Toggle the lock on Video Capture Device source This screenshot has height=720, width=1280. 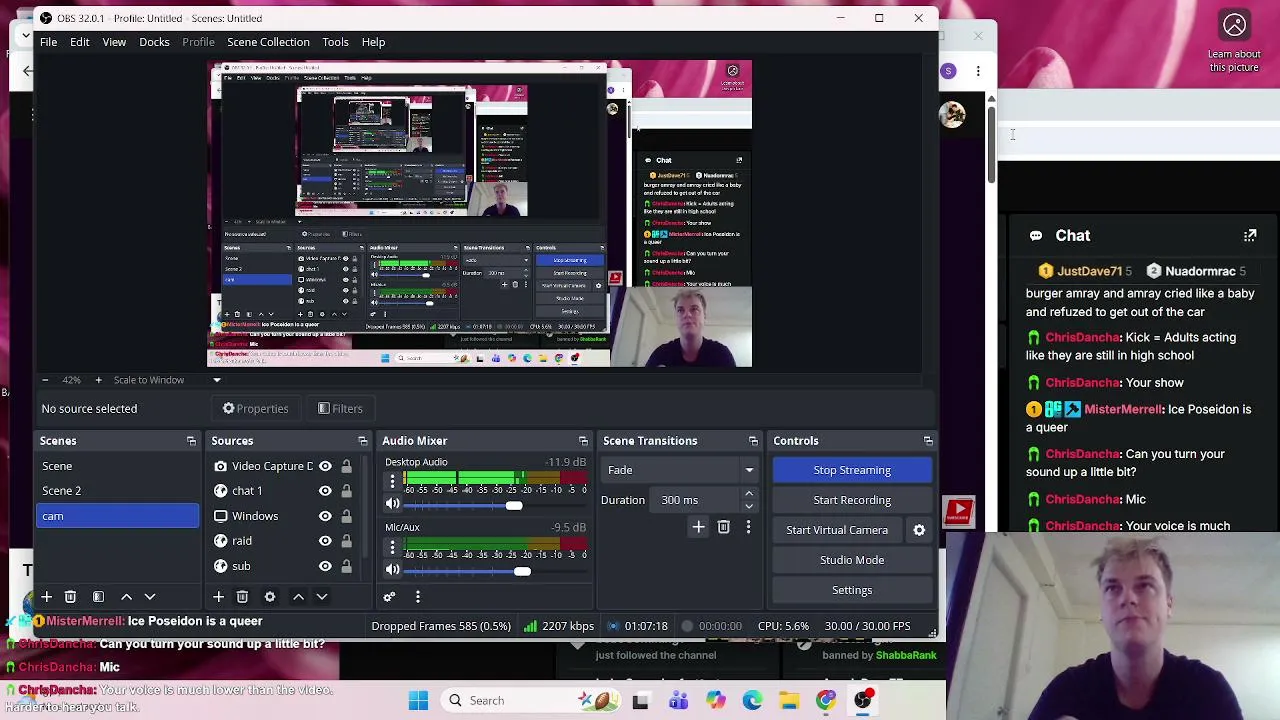point(346,466)
